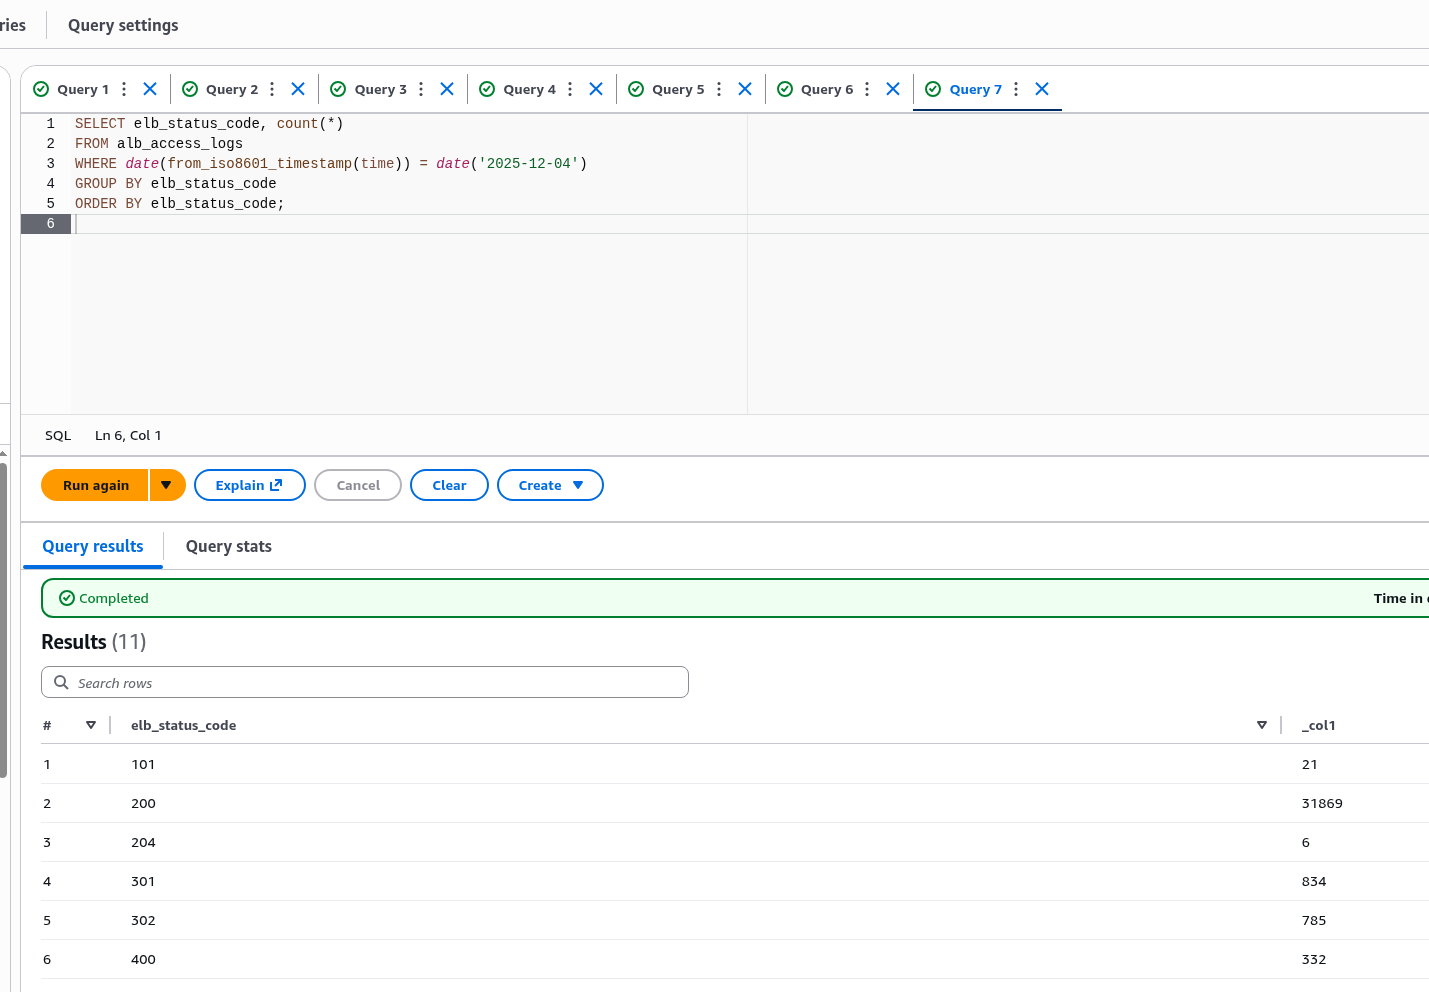Clear the query editor contents
Image resolution: width=1429 pixels, height=992 pixels.
(x=449, y=485)
